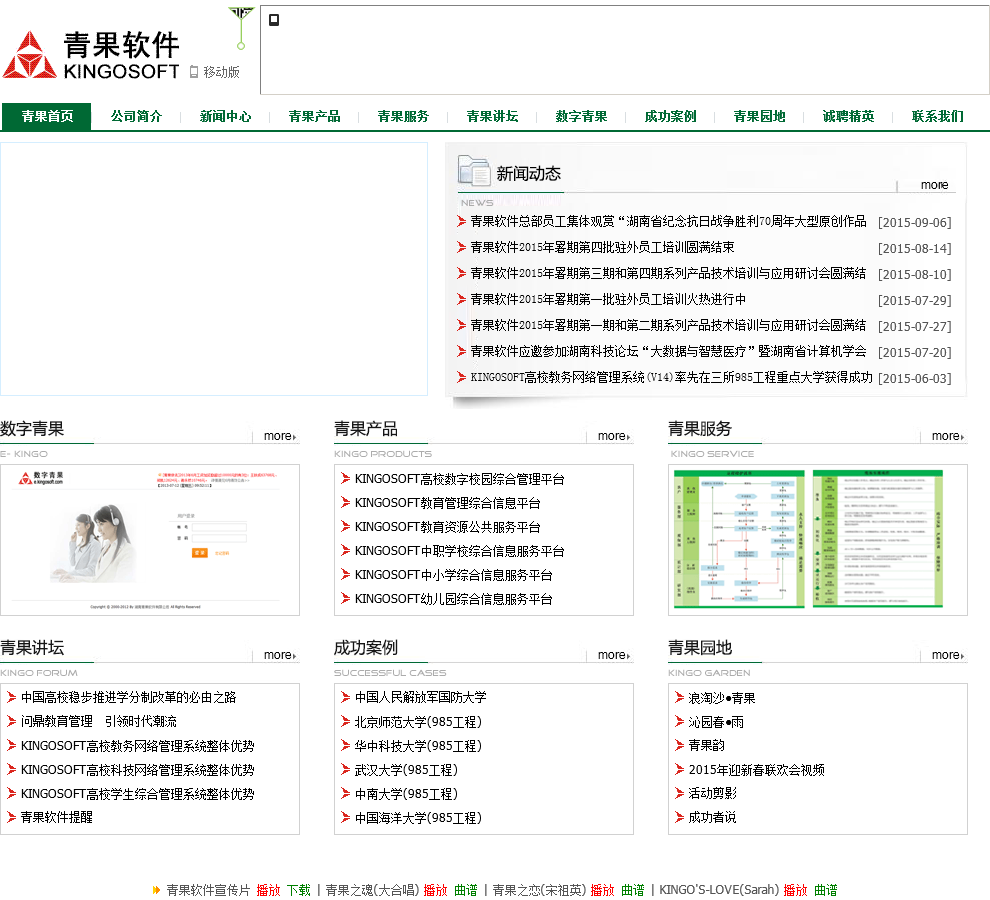990x900 pixels.
Task: Expand more in the 数字青果 section
Action: coord(280,436)
